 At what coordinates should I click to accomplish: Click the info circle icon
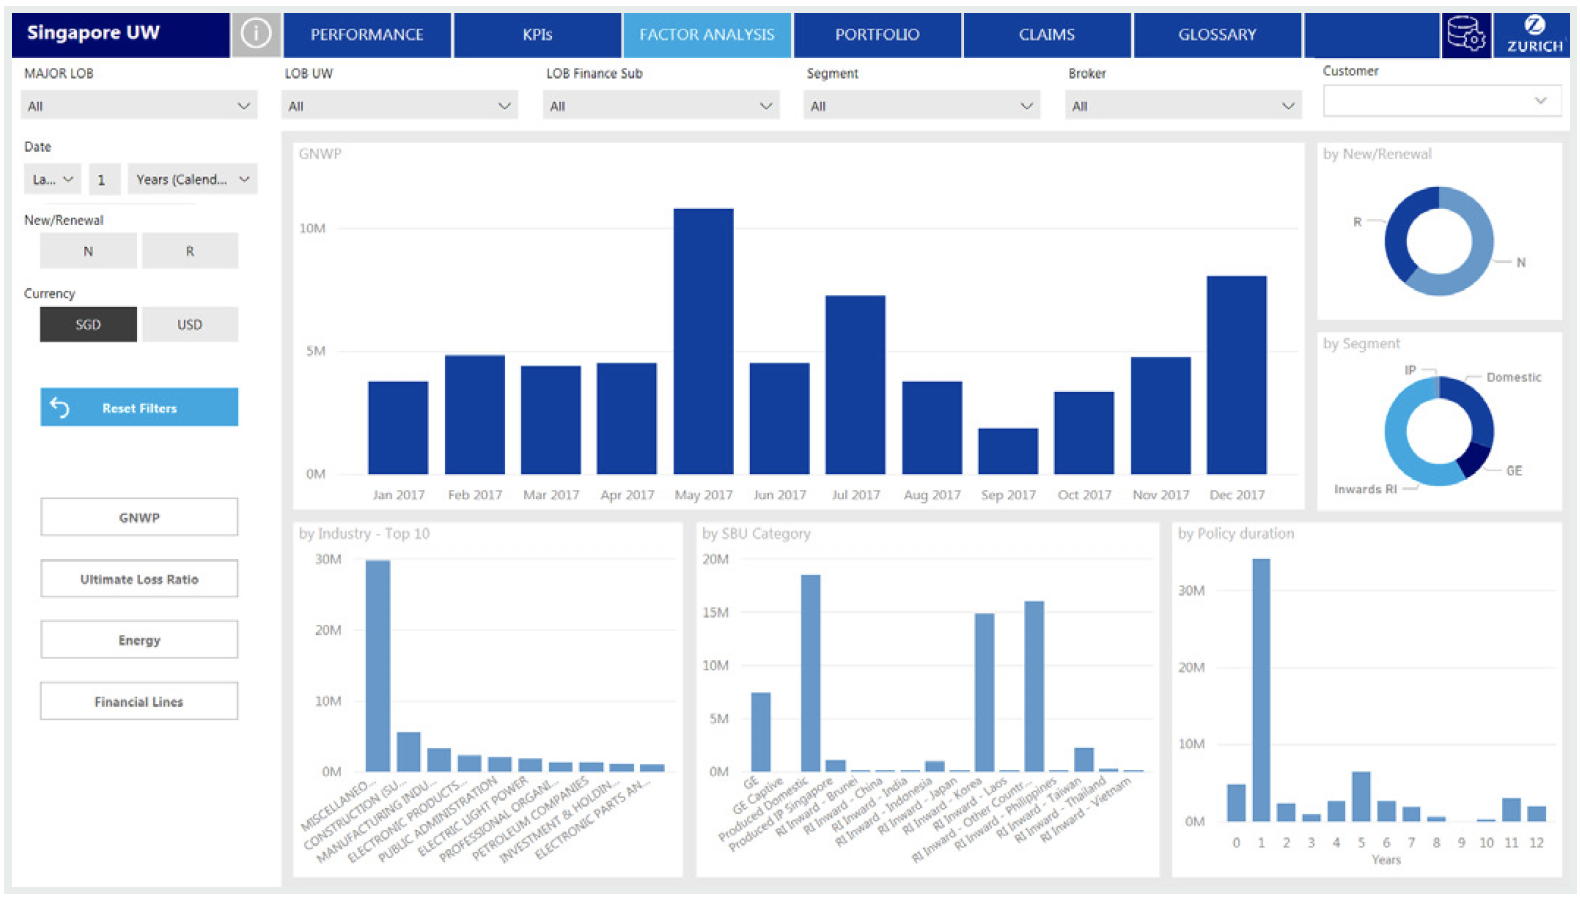coord(256,34)
